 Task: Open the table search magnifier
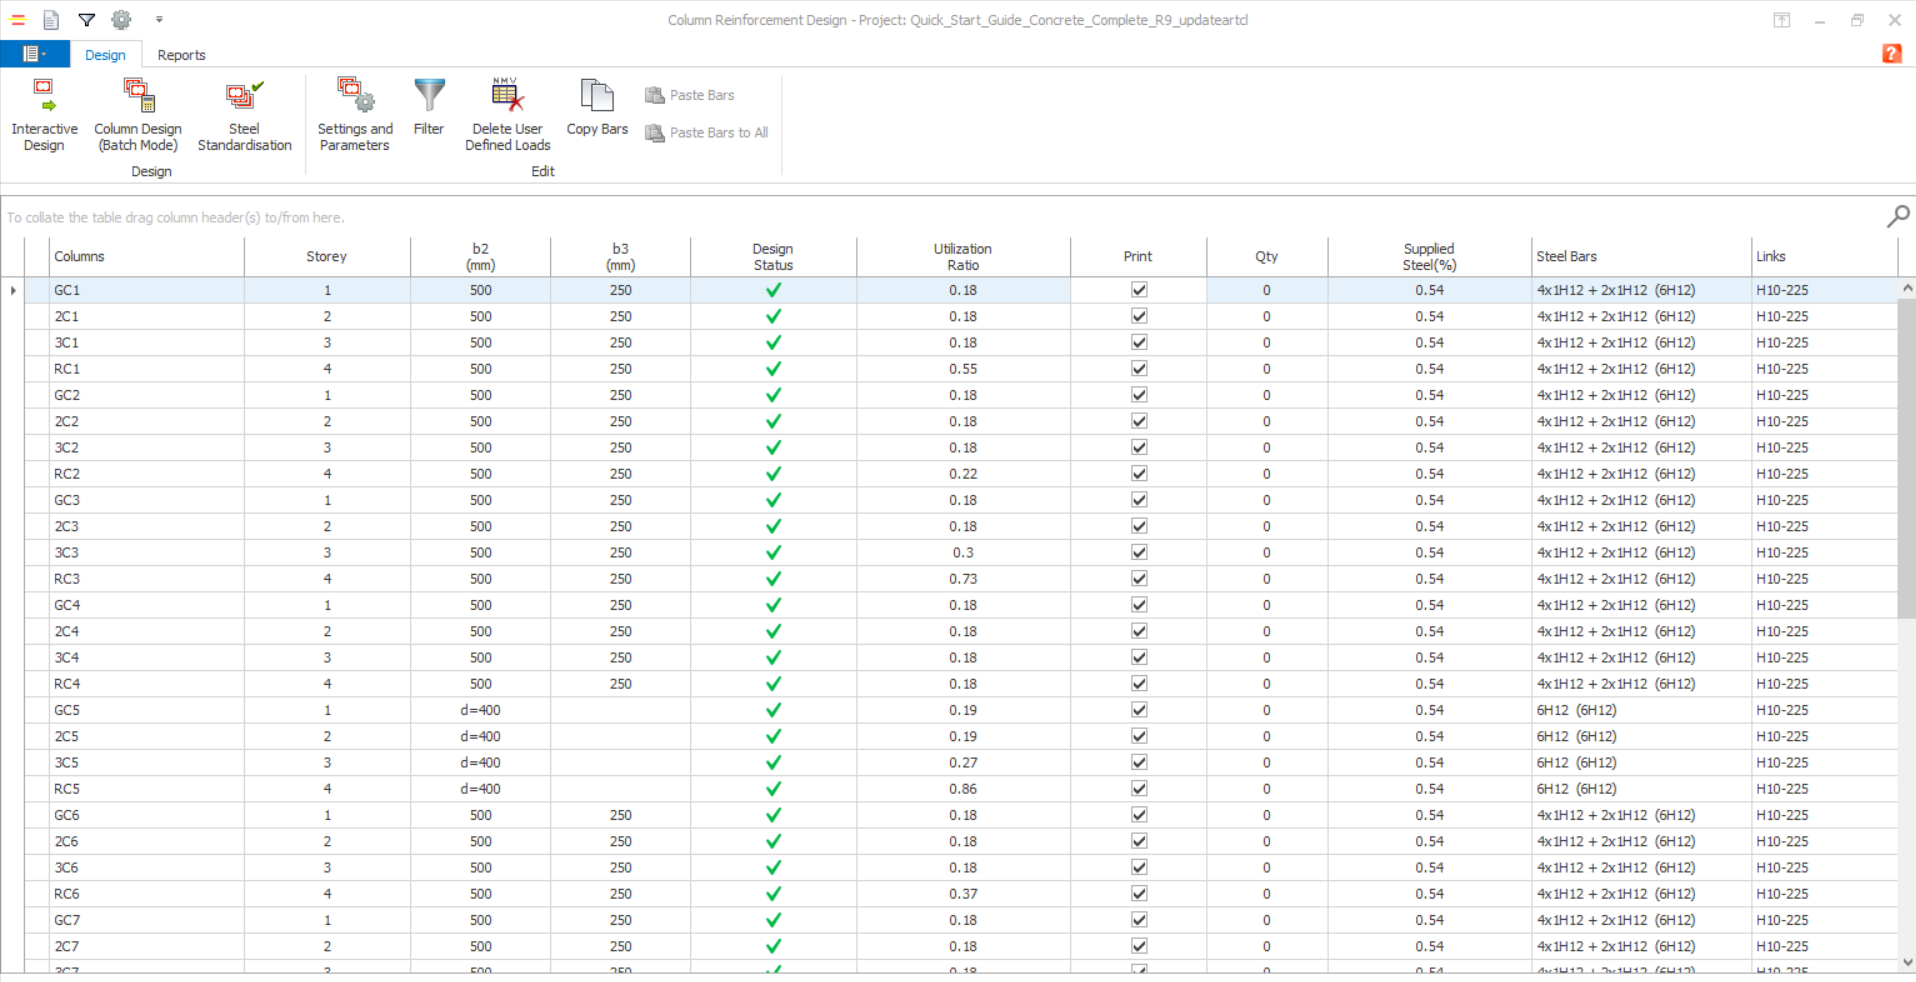coord(1897,216)
